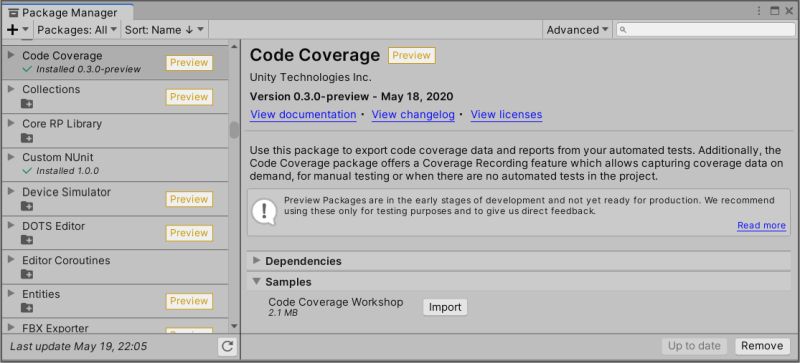Select the DOTS Editor package

point(115,233)
